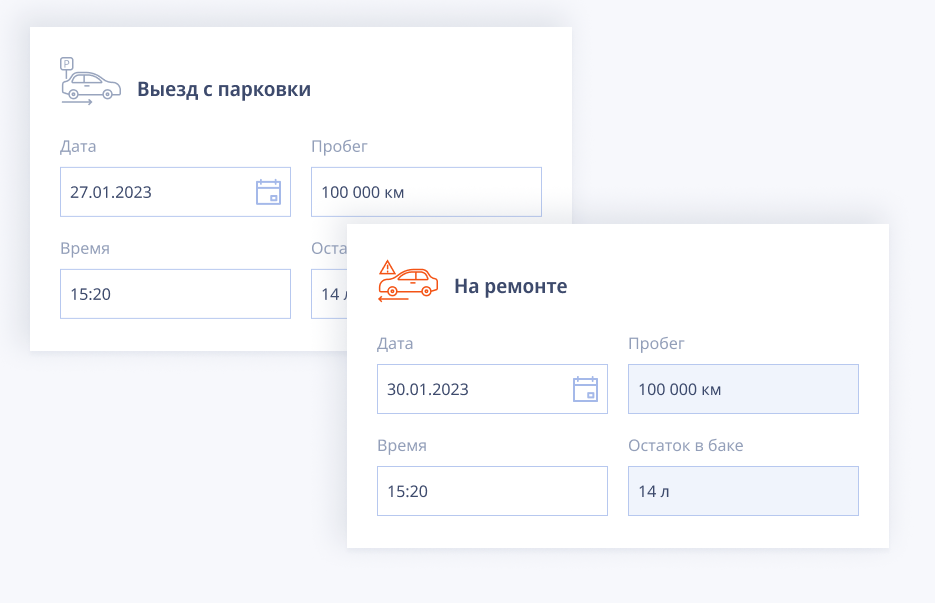Click the Остаток в баке field with 14 л

point(743,491)
